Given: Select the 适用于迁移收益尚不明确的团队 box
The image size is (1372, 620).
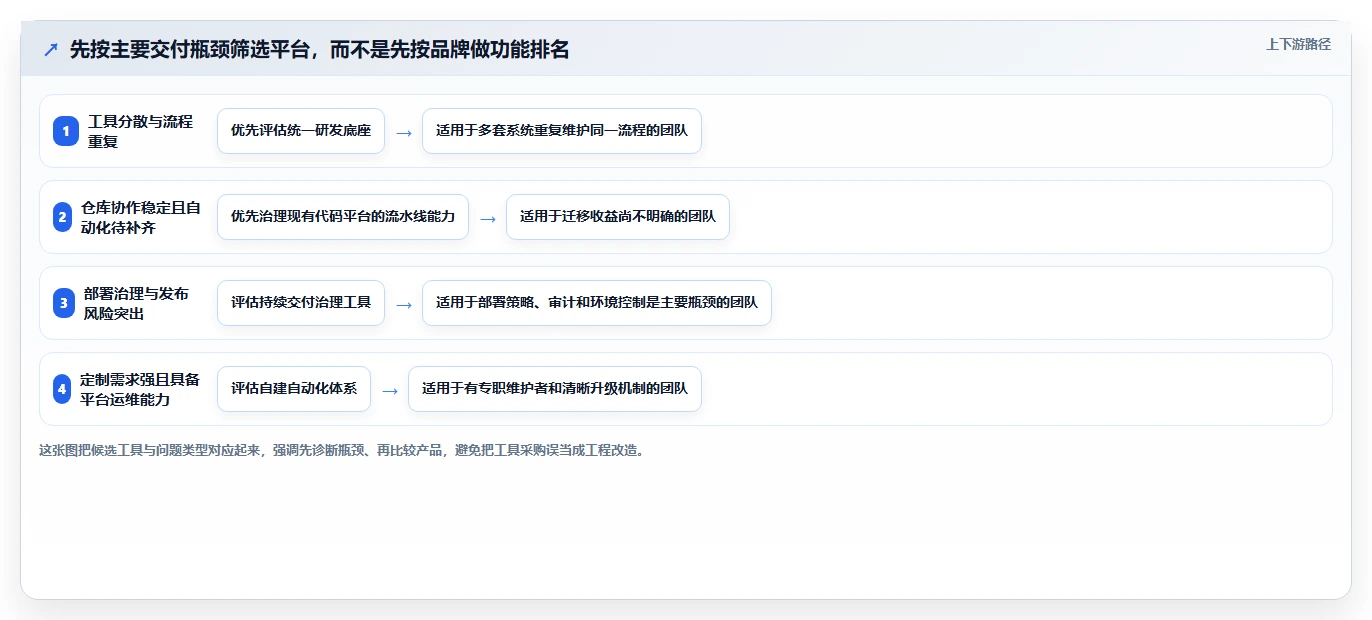Looking at the screenshot, I should [618, 217].
